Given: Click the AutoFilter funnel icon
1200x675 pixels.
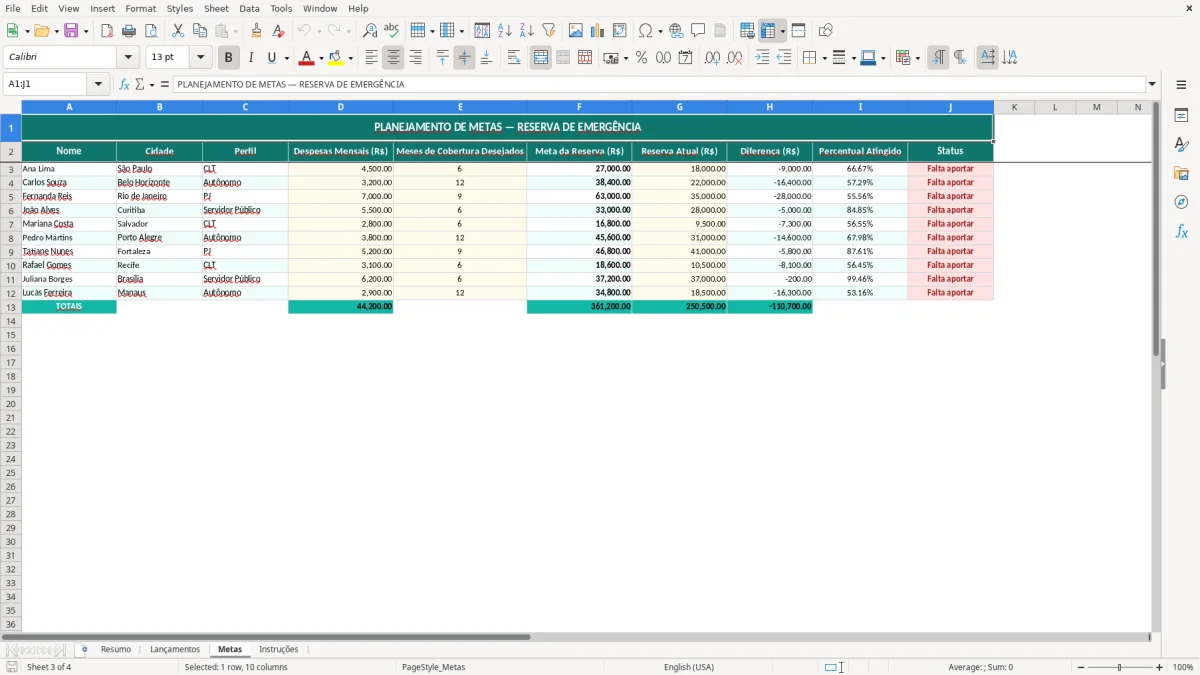Looking at the screenshot, I should click(549, 31).
